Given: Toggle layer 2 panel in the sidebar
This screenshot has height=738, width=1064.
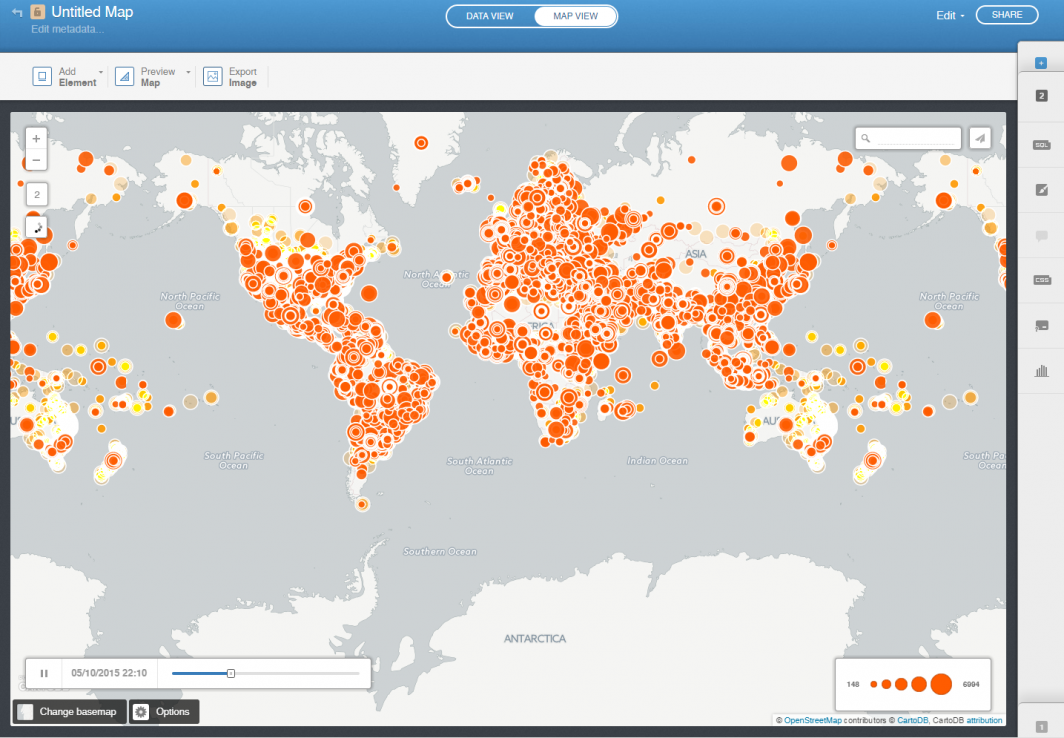Looking at the screenshot, I should click(x=1041, y=95).
